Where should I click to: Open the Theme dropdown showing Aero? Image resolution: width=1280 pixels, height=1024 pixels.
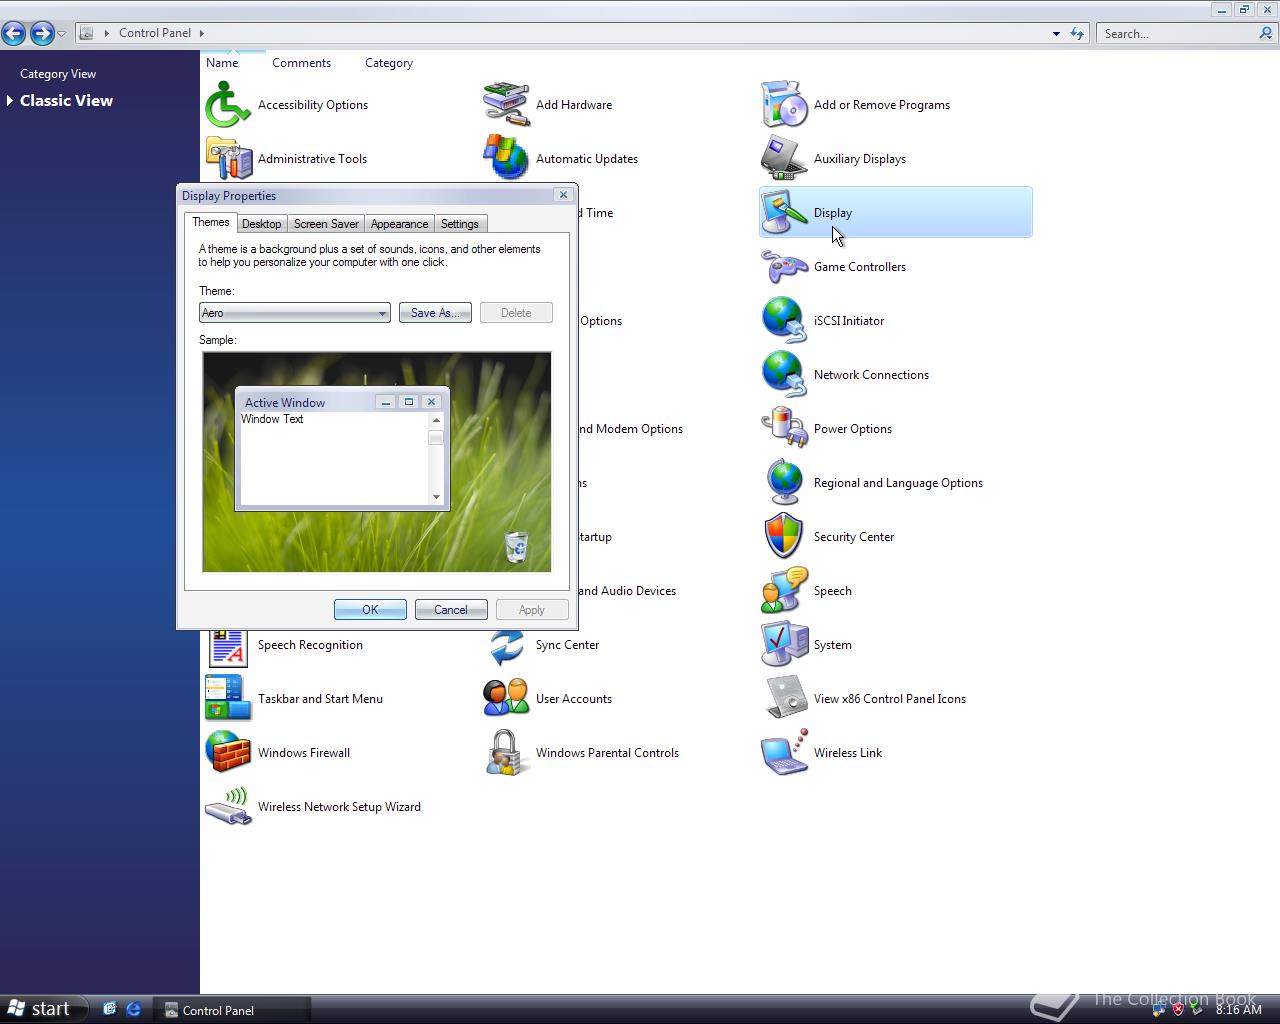[294, 313]
